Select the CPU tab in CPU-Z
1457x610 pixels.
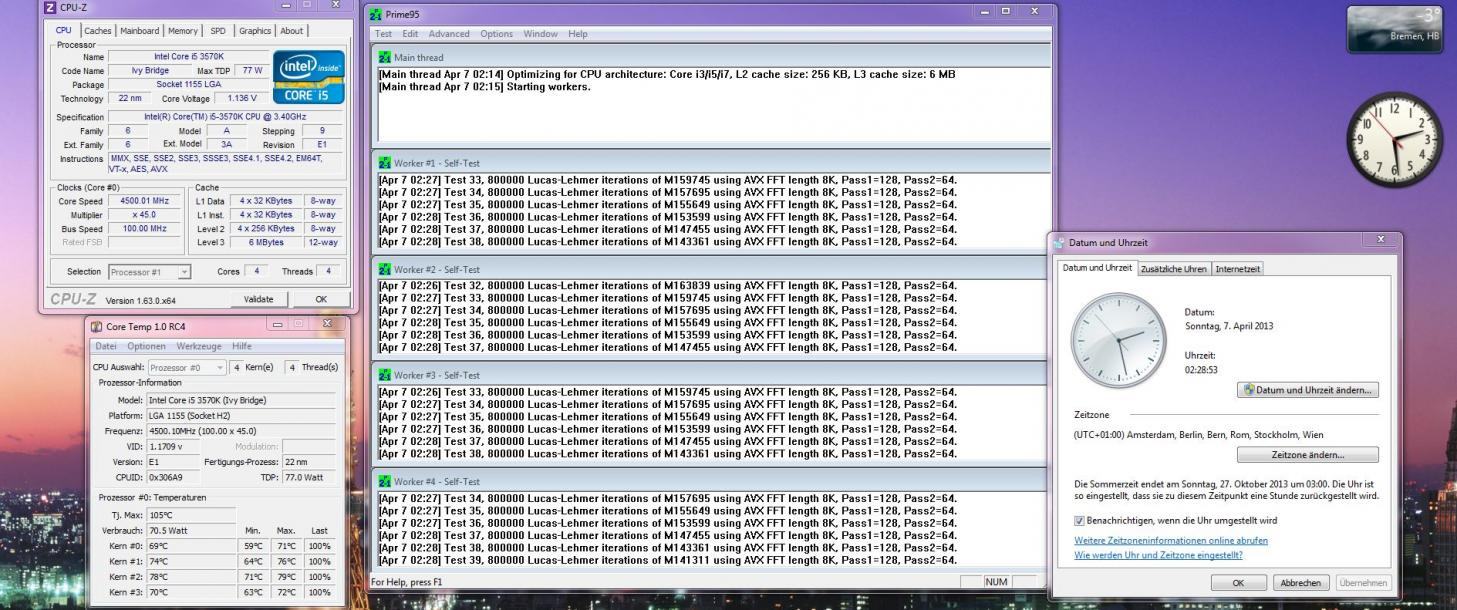[64, 30]
